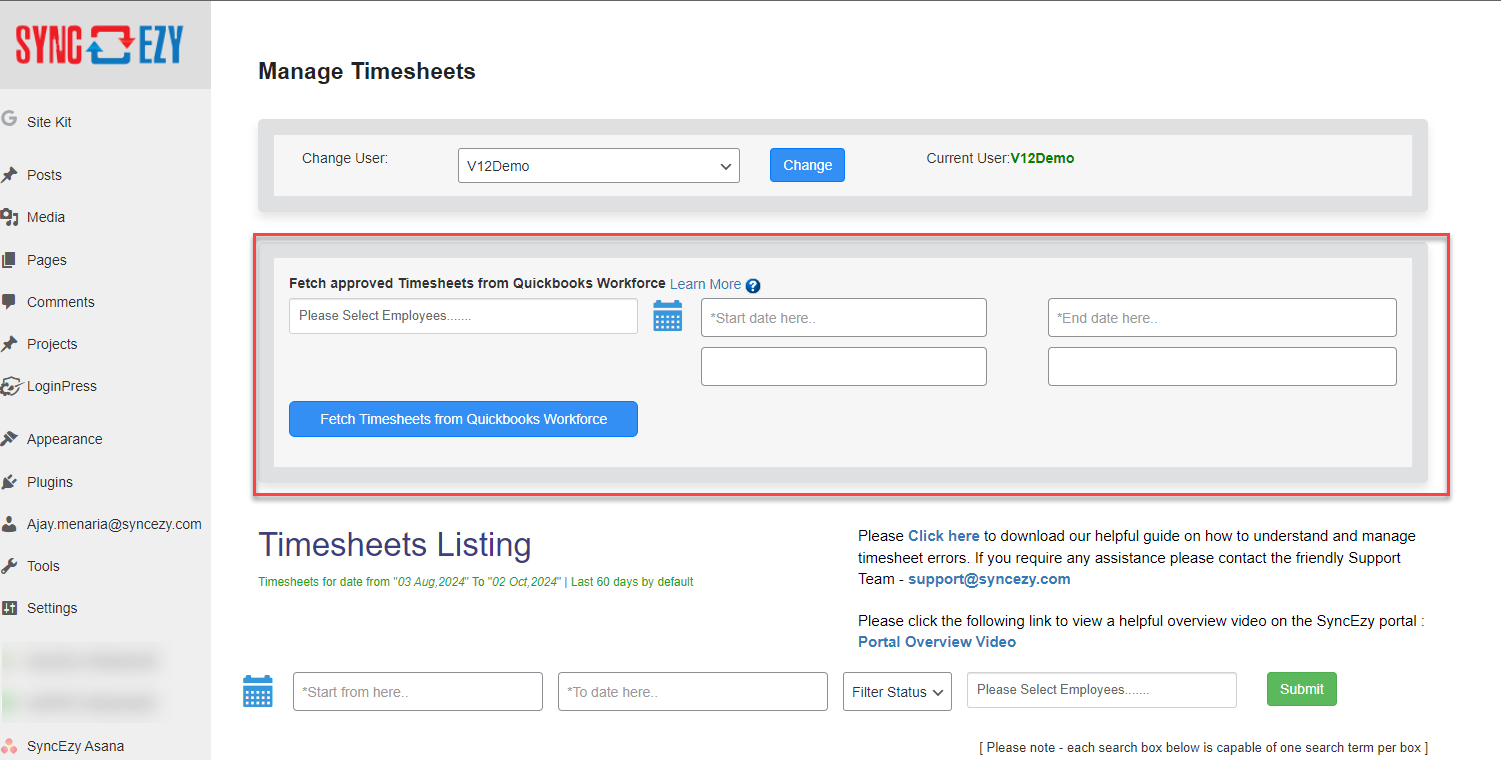The height and width of the screenshot is (760, 1501).
Task: Click the blue Change button
Action: coord(807,165)
